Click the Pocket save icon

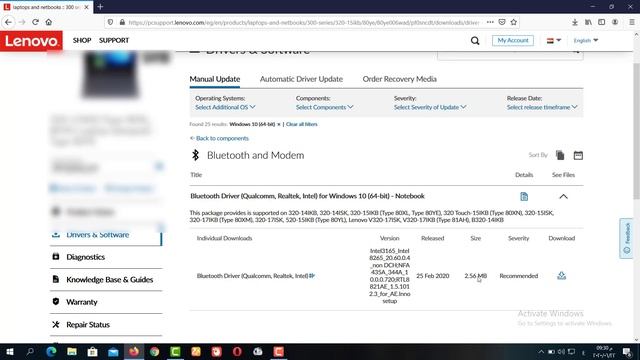(502, 22)
